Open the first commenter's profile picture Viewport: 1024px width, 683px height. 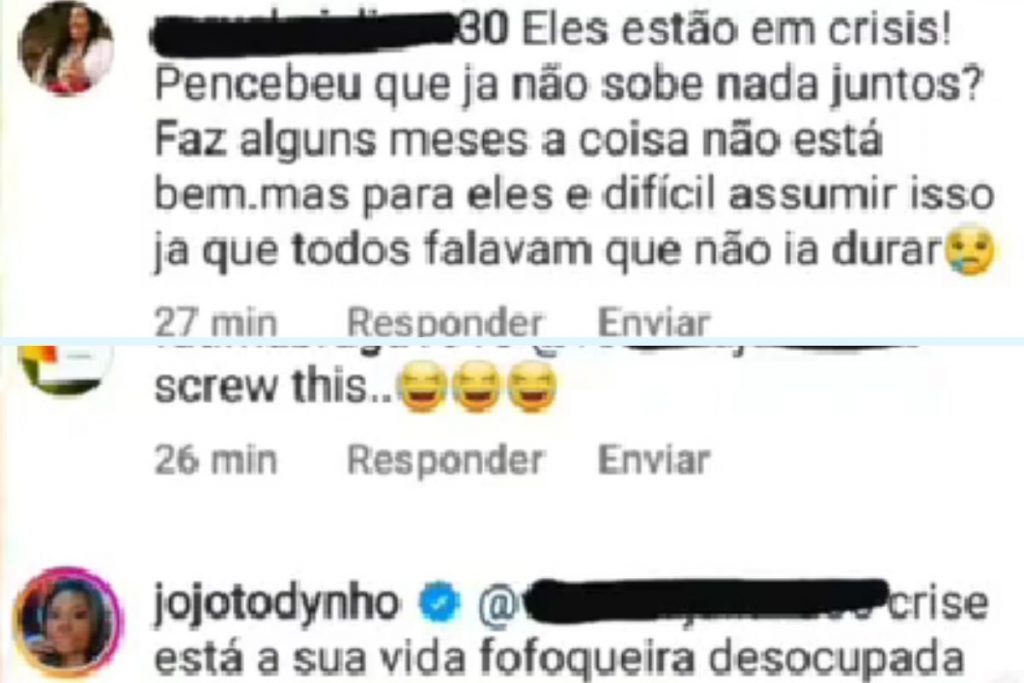point(65,48)
